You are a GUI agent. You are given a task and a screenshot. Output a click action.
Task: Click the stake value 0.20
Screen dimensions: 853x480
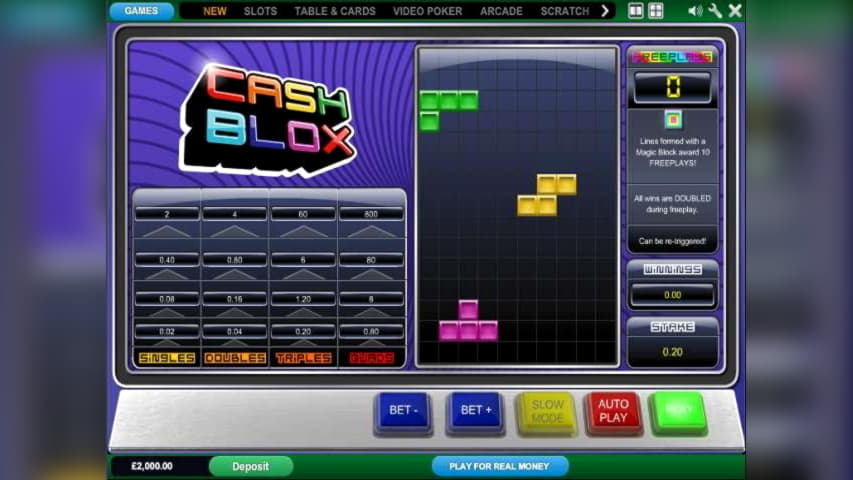tap(673, 352)
